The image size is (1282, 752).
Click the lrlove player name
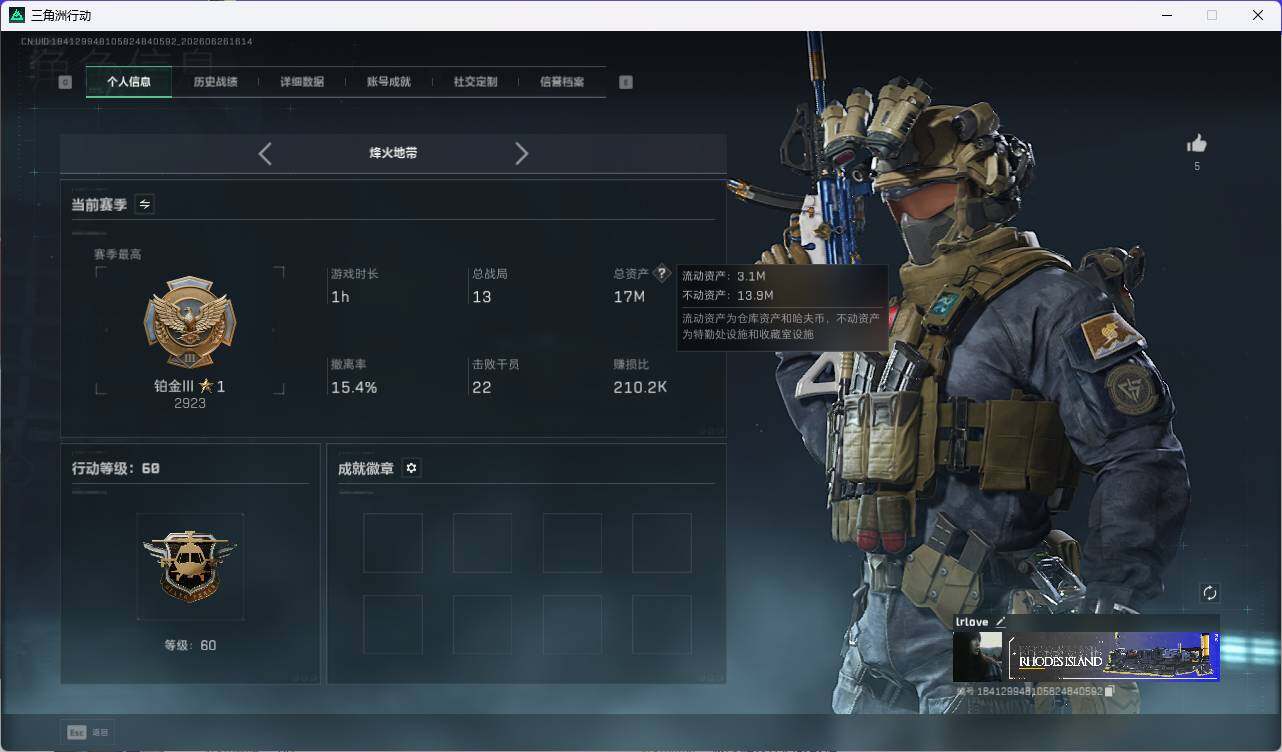[972, 622]
